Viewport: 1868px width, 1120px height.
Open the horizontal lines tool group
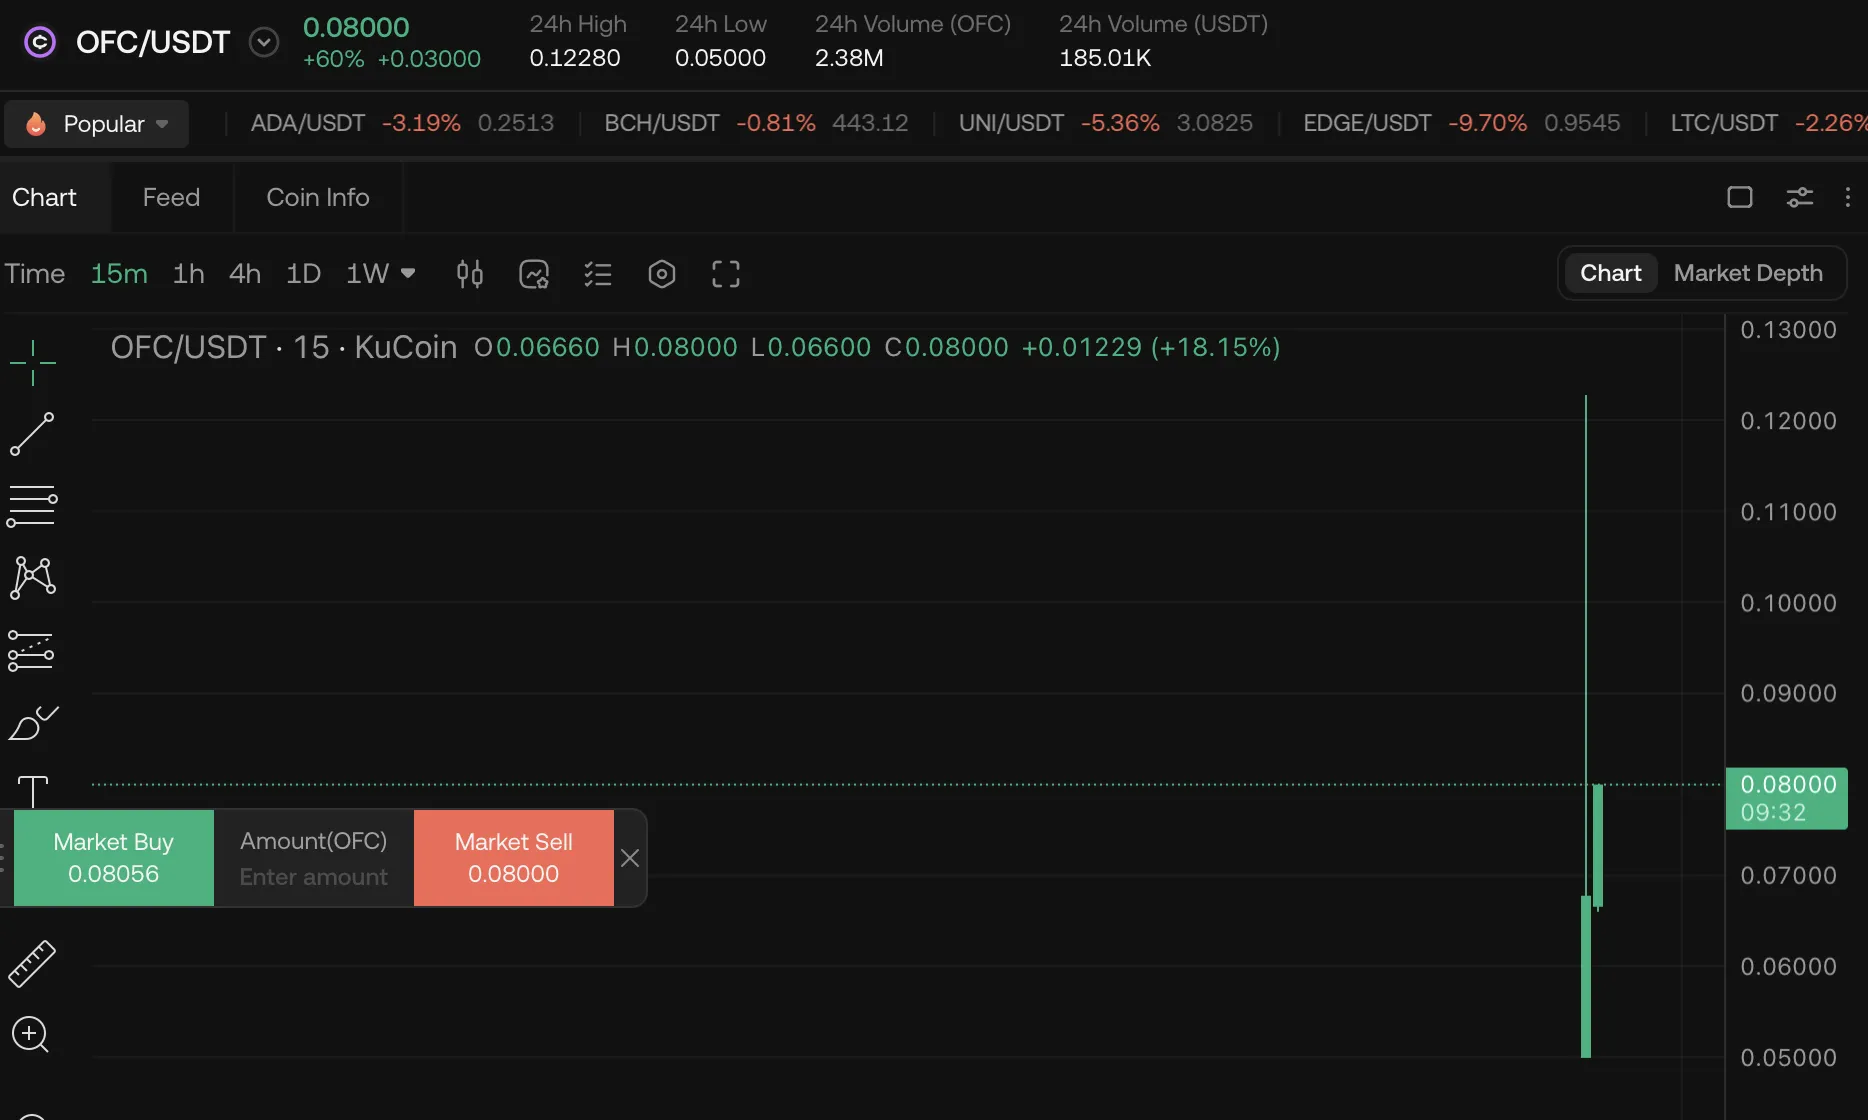coord(32,506)
